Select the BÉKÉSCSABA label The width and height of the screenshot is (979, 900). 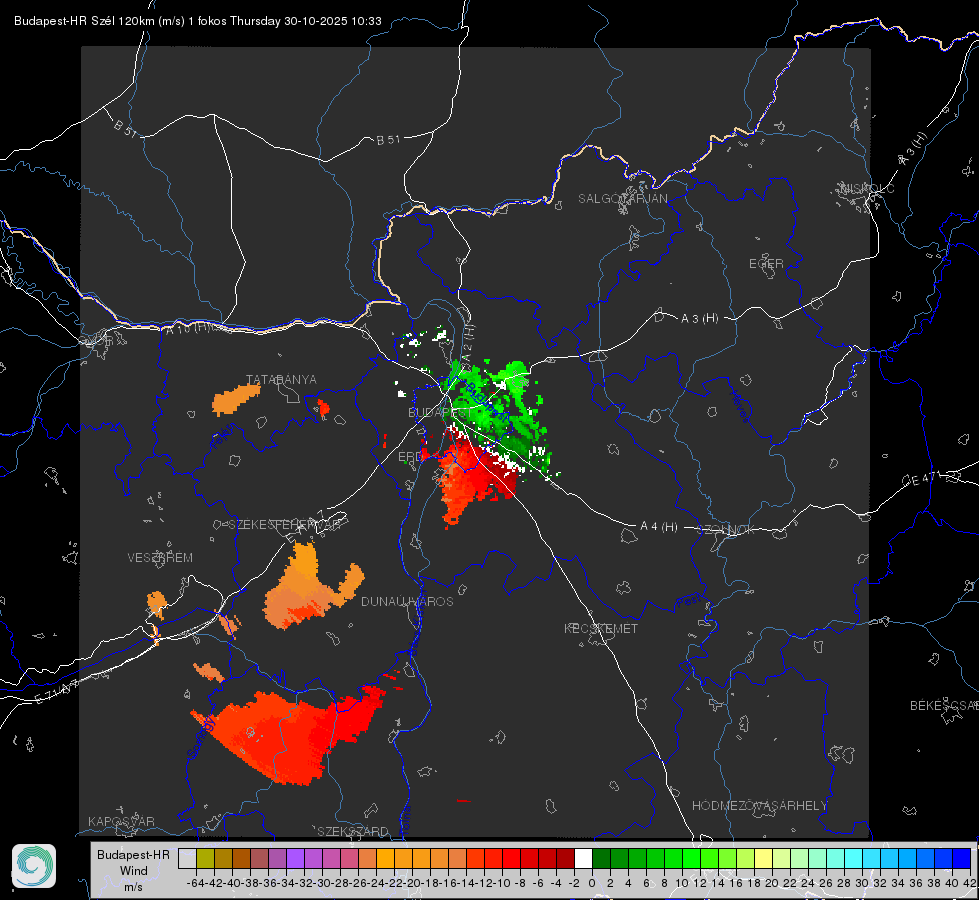tap(944, 705)
